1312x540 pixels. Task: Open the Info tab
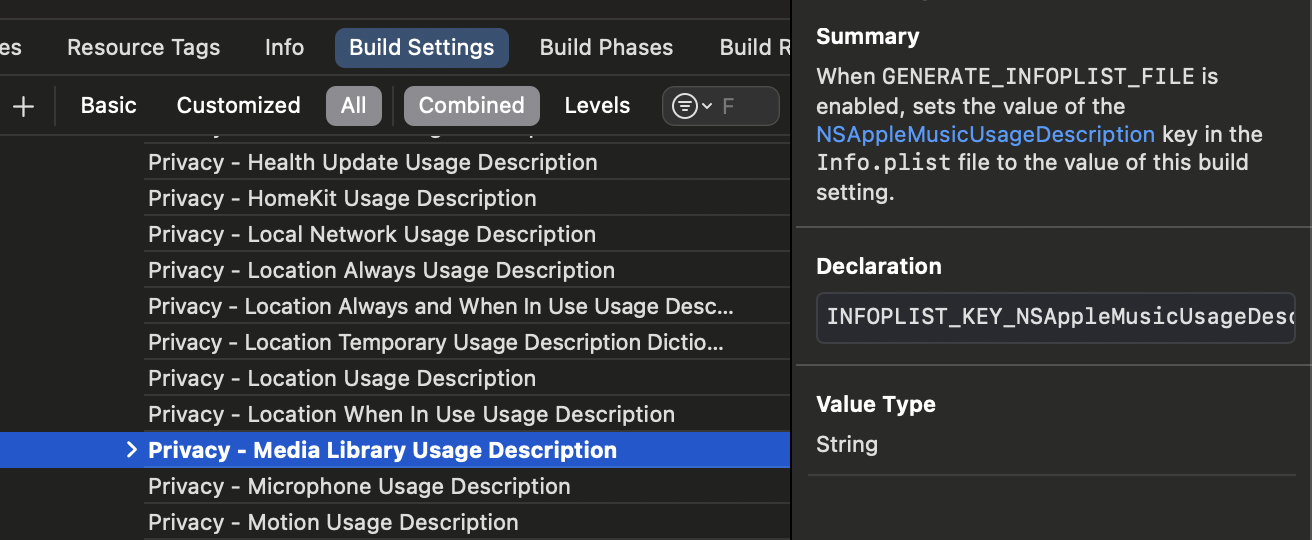(284, 47)
